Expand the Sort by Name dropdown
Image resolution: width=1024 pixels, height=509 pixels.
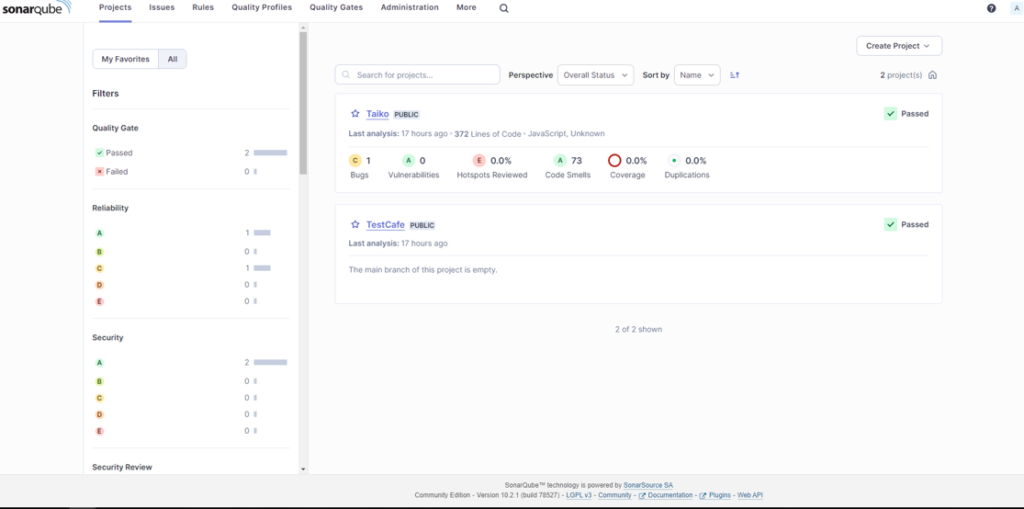[696, 75]
